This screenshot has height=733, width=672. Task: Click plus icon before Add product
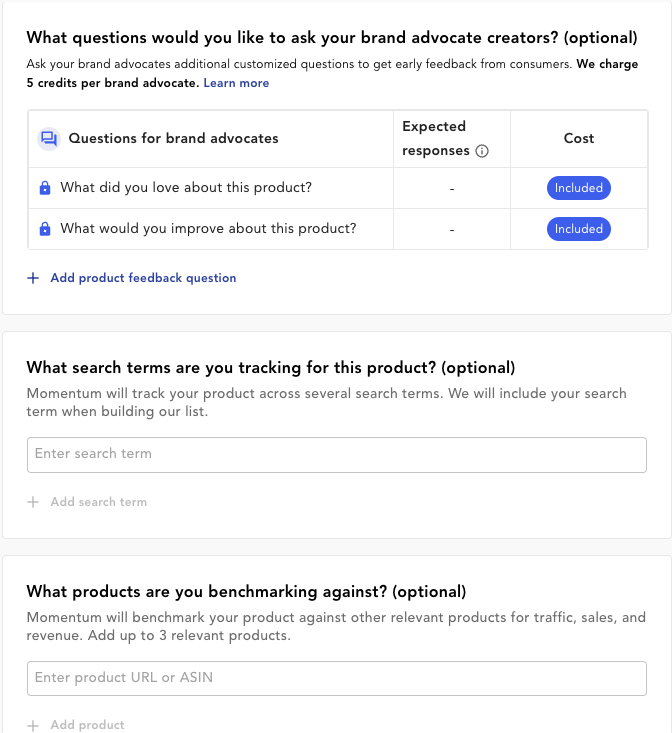point(33,726)
